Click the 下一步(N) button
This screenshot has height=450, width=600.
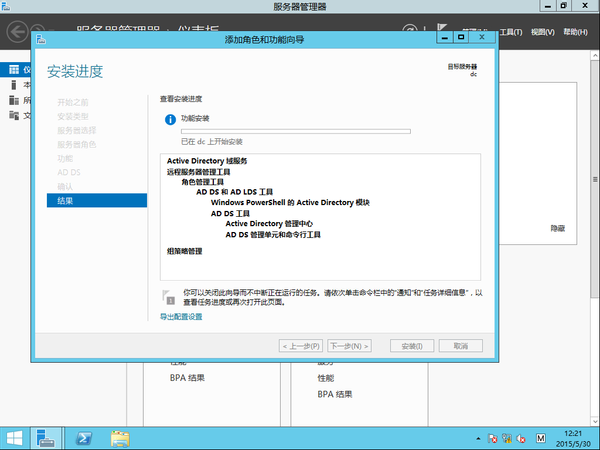349,346
